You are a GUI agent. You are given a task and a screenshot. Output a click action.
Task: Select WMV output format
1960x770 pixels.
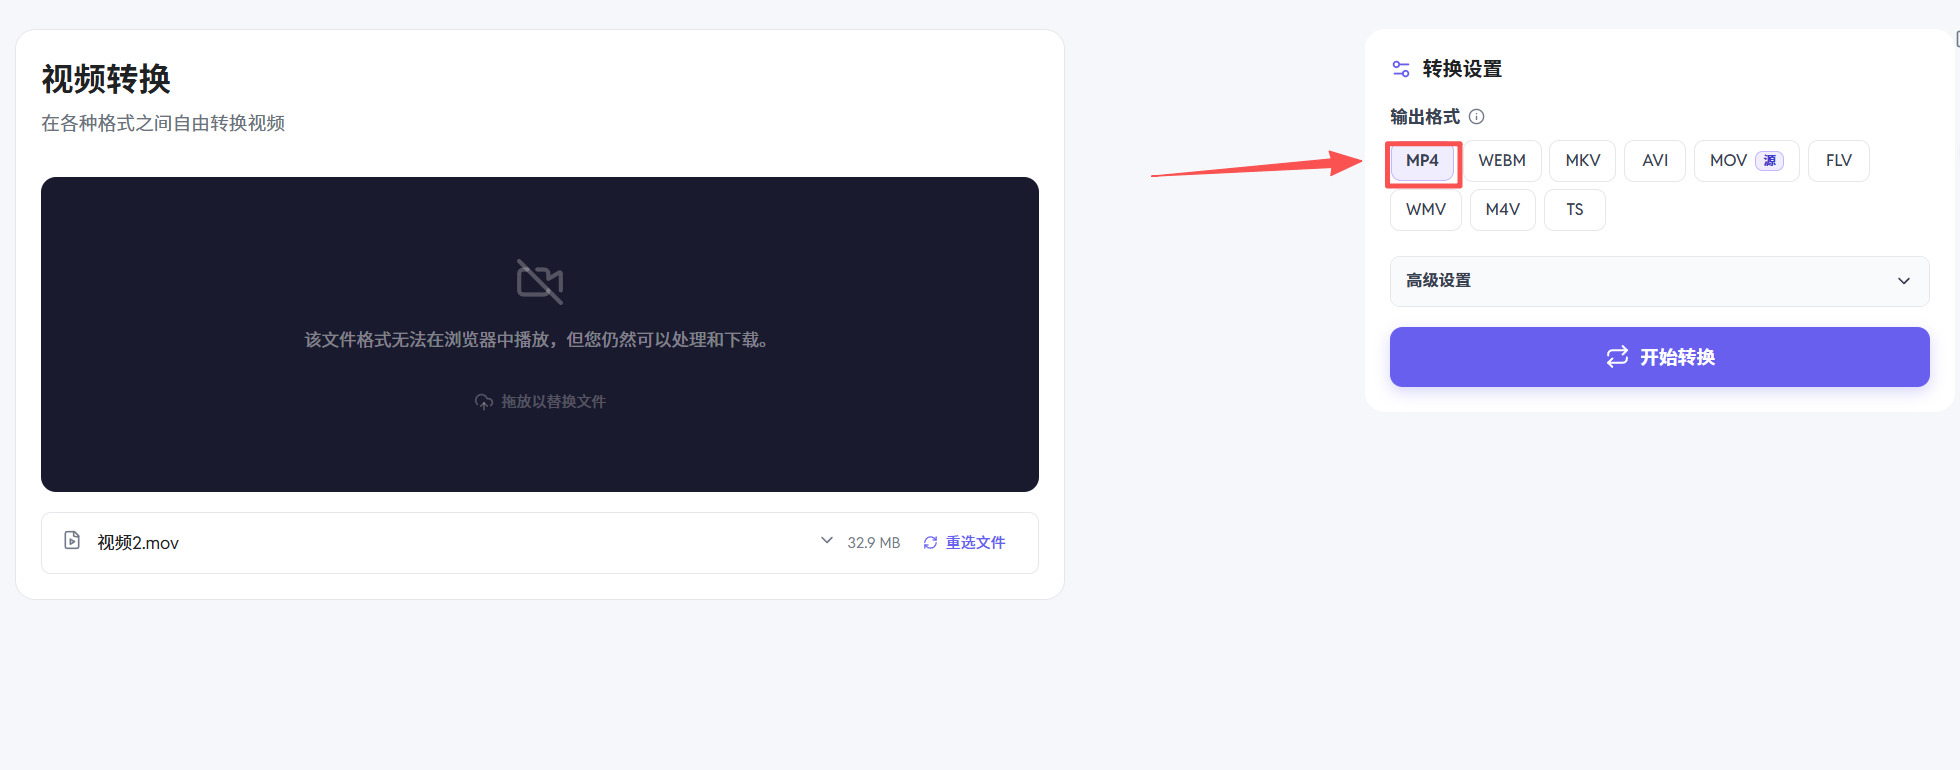(x=1426, y=210)
